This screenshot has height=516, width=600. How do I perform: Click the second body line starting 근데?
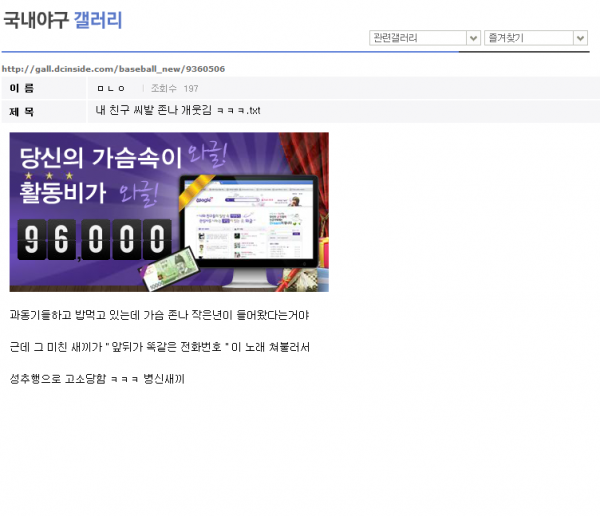click(159, 347)
